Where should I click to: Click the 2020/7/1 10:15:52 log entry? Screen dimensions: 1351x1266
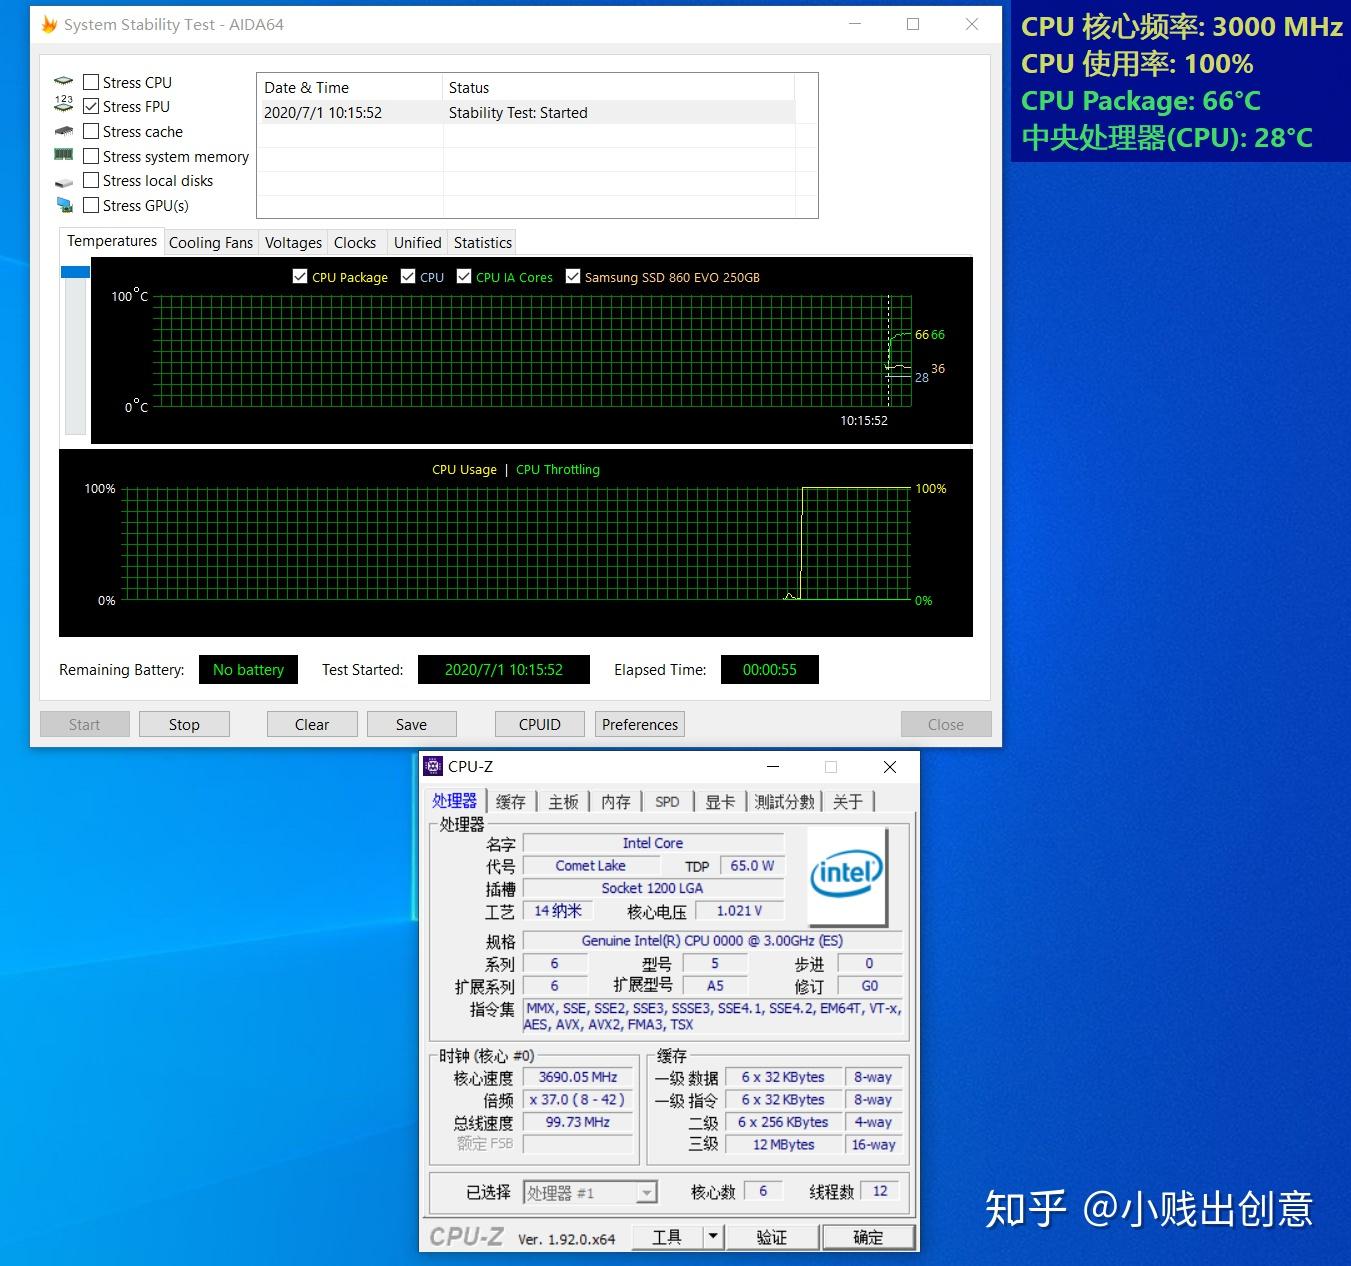coord(323,113)
